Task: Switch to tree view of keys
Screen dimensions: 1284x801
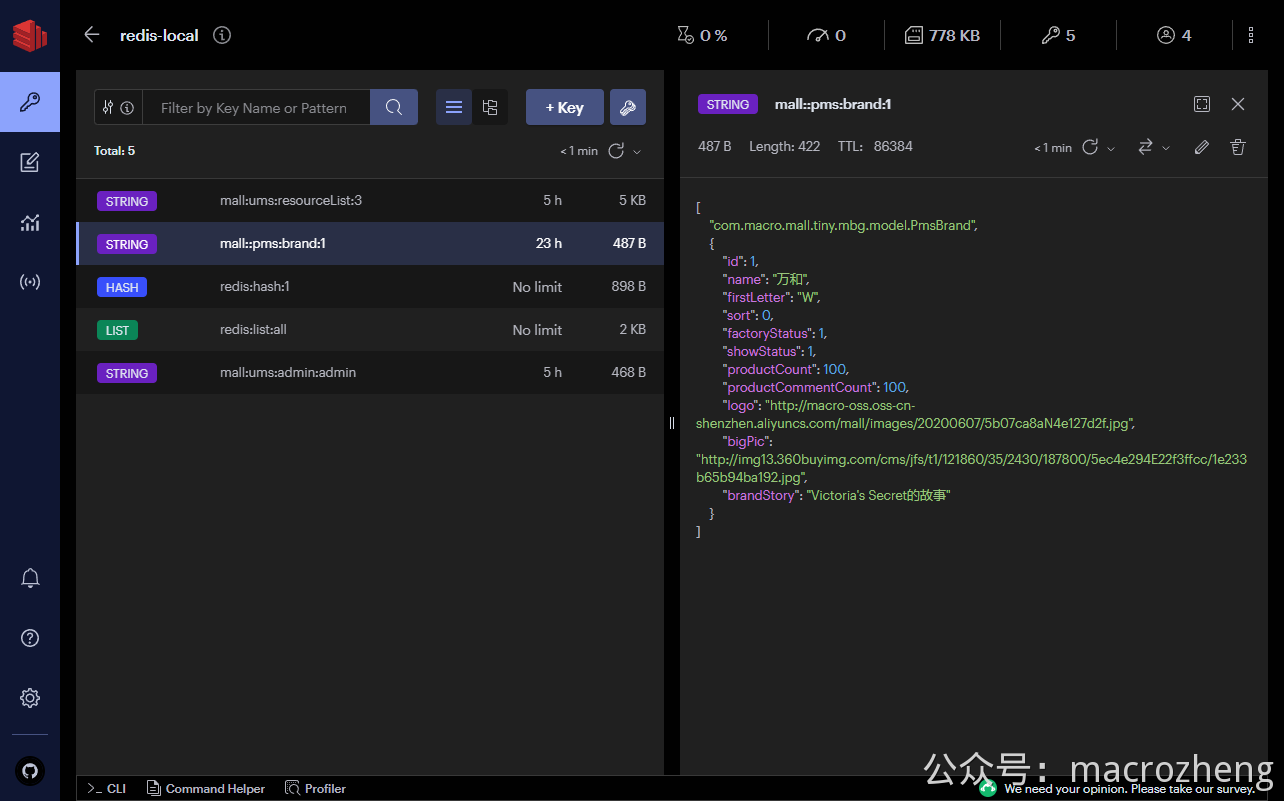Action: (490, 108)
